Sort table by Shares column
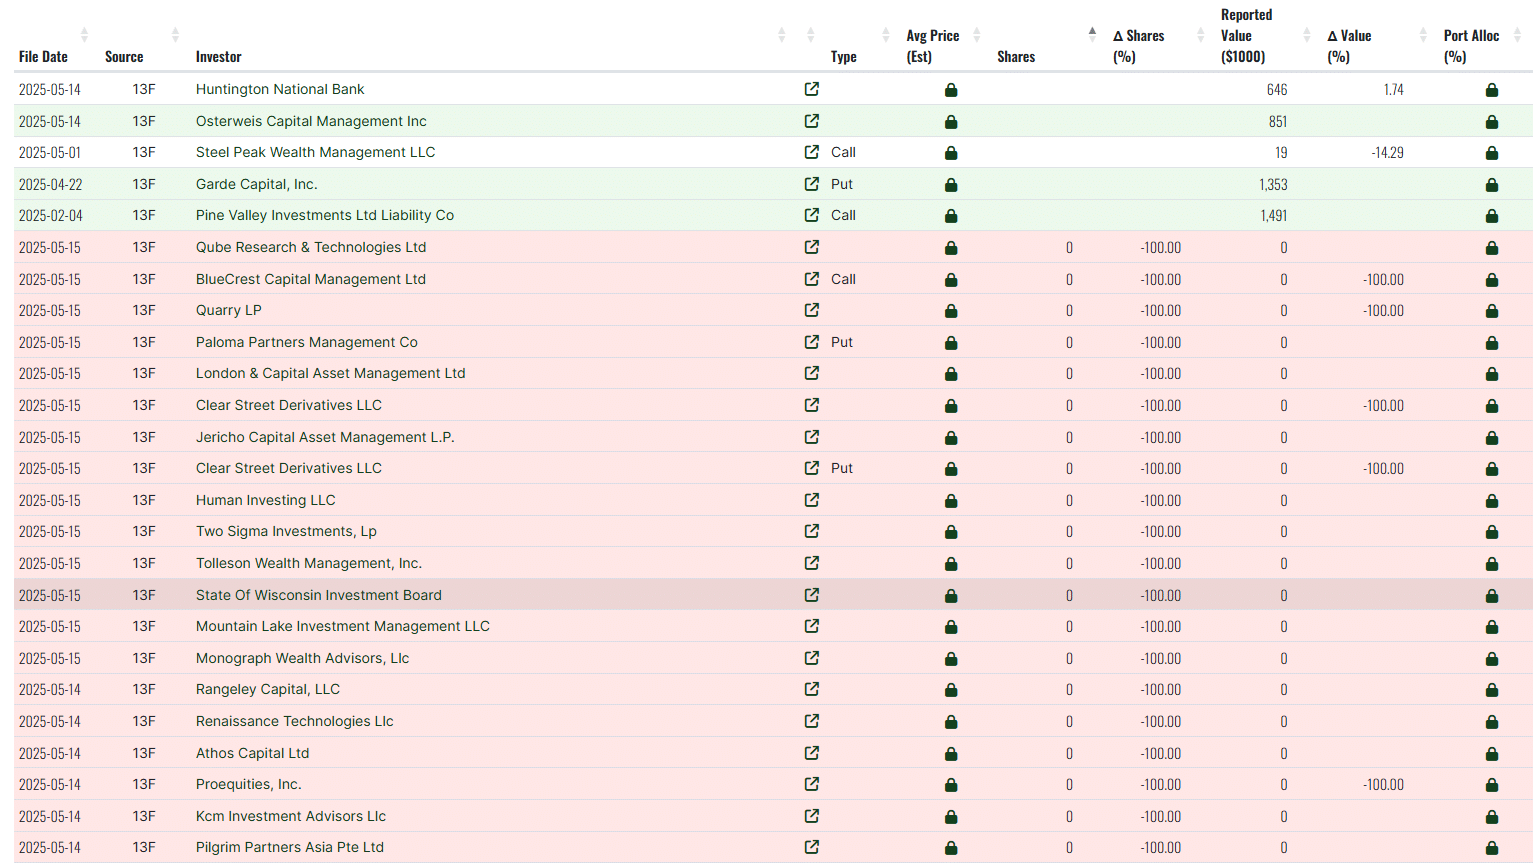1538x863 pixels. pyautogui.click(x=1092, y=35)
